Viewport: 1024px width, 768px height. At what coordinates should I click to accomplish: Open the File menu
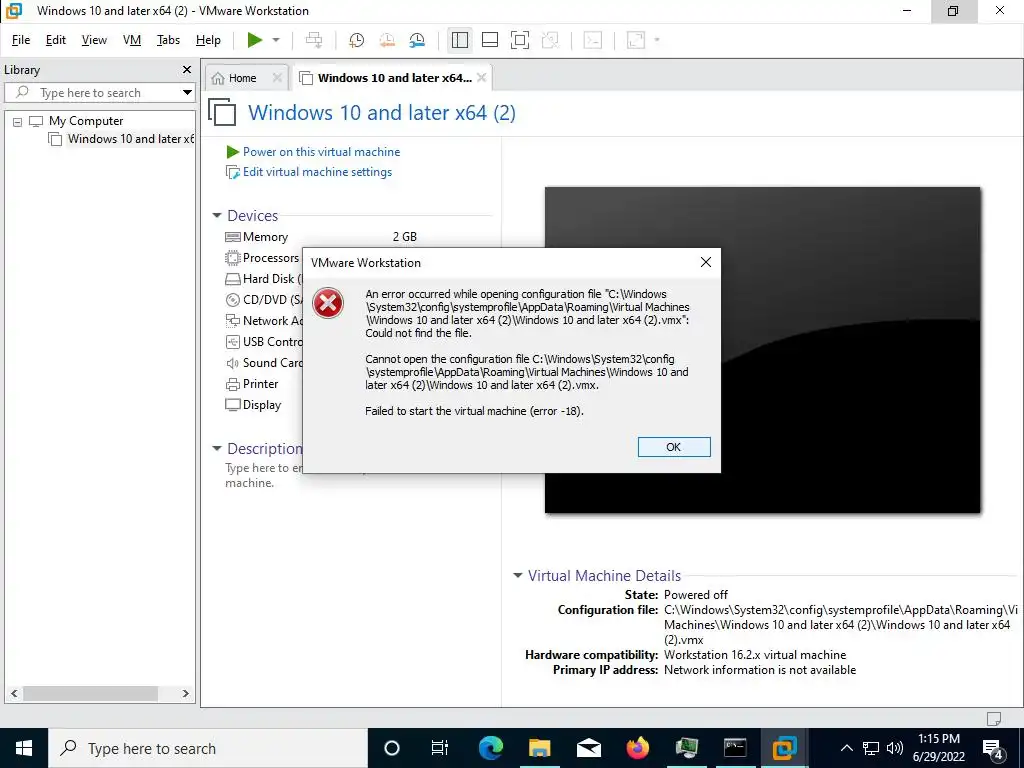[21, 40]
